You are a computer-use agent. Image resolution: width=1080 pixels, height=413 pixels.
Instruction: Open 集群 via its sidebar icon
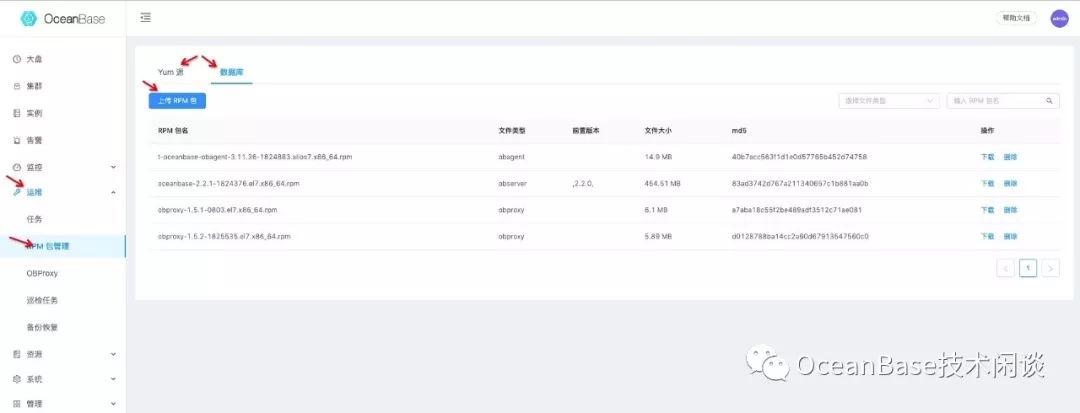[x=17, y=87]
